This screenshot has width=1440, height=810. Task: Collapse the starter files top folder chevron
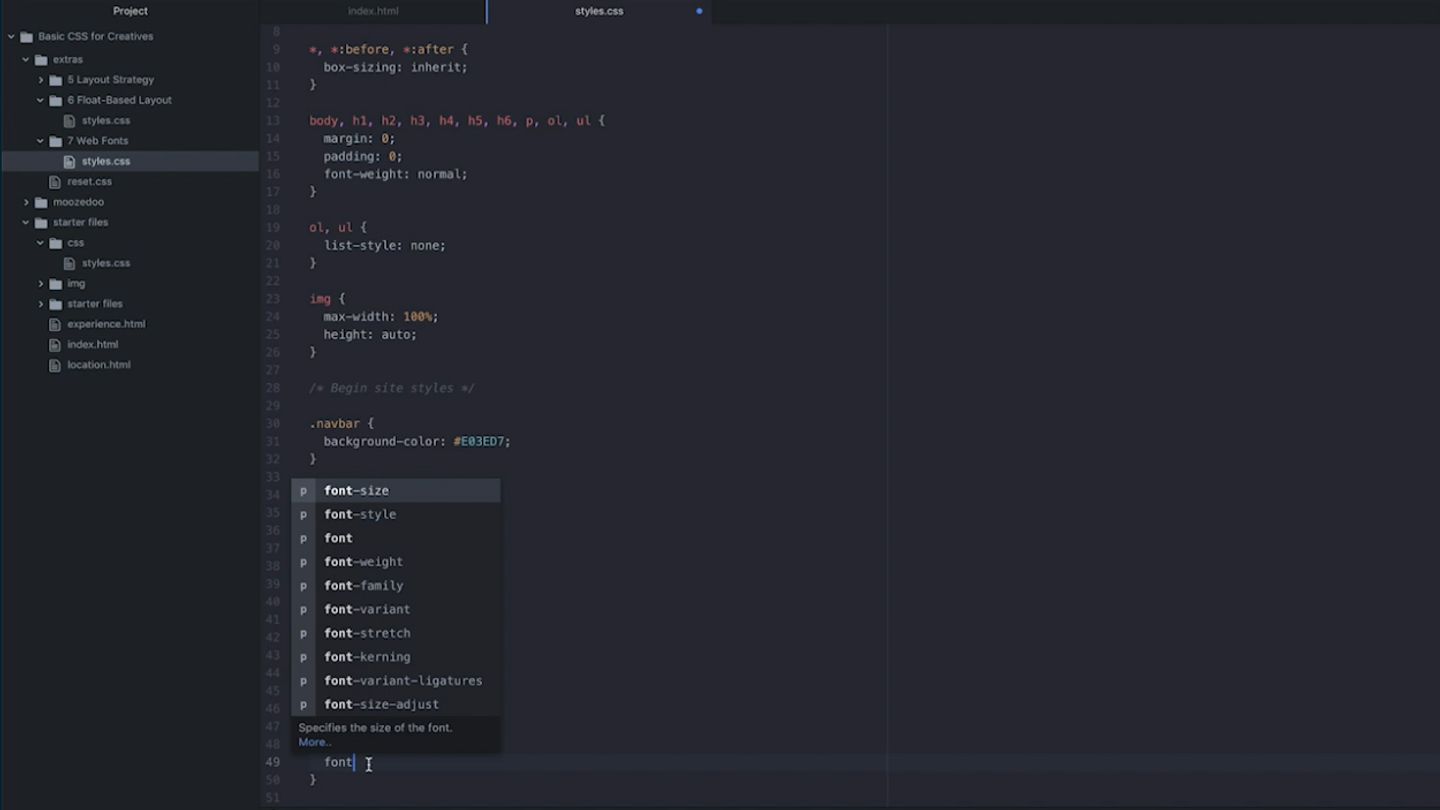[26, 223]
